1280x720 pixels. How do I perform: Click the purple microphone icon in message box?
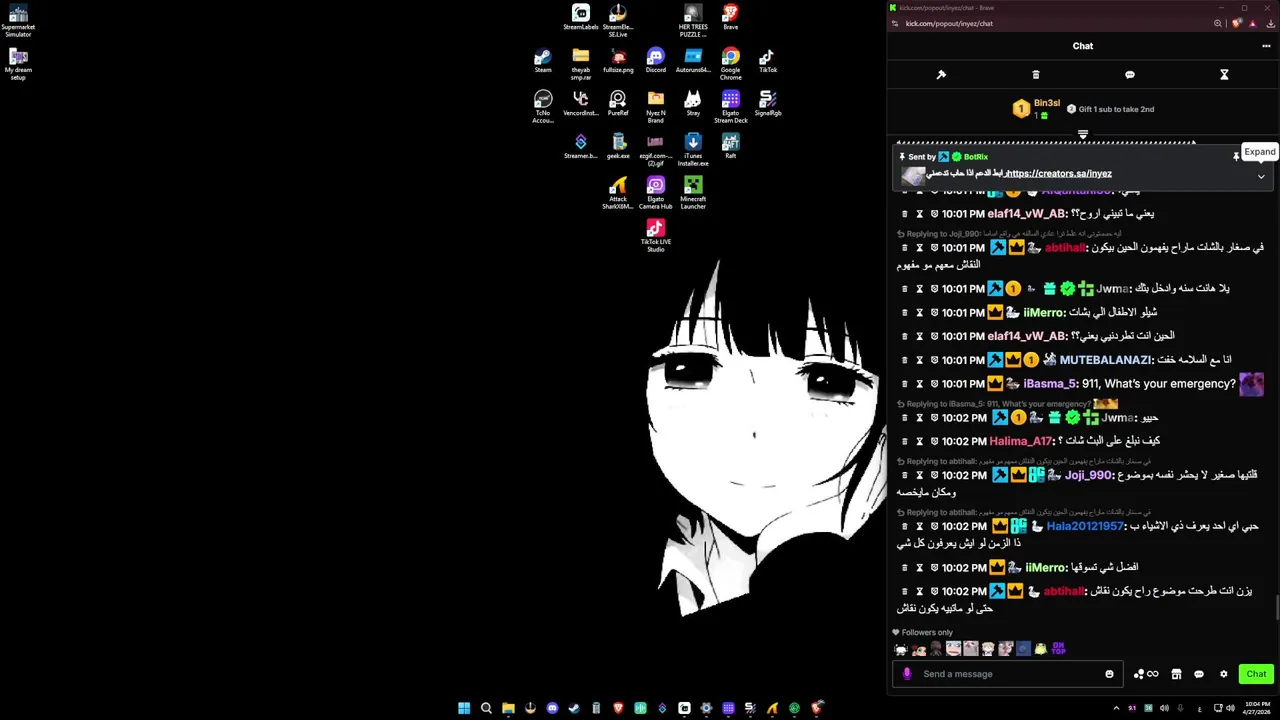907,674
